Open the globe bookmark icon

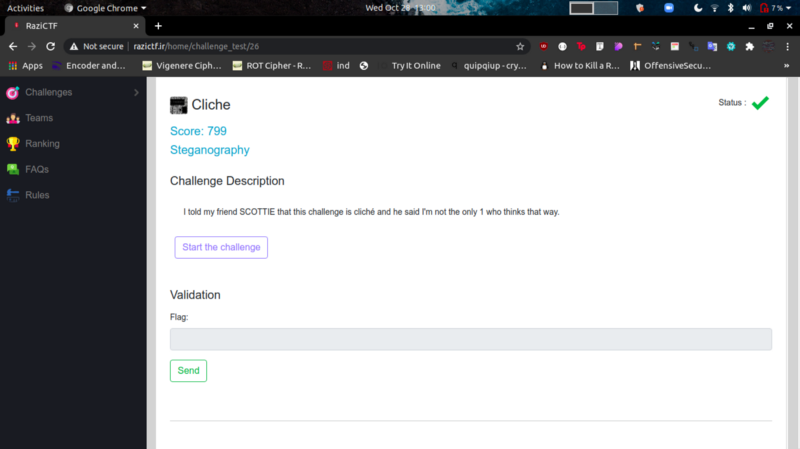(x=364, y=66)
